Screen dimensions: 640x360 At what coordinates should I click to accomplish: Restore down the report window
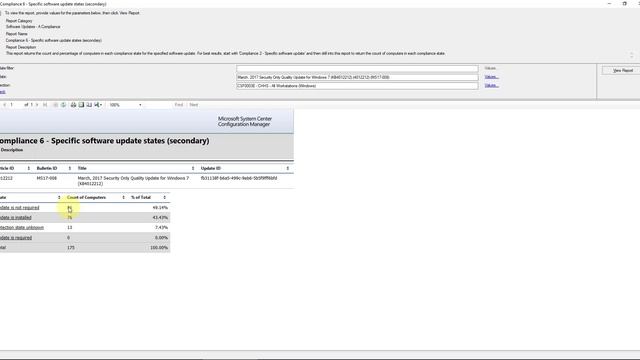(x=624, y=3)
